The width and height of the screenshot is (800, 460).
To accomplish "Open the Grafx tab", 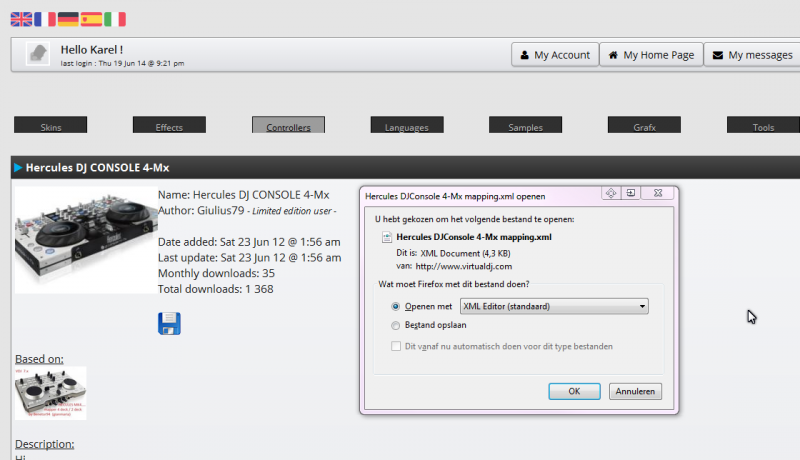I will coord(644,125).
